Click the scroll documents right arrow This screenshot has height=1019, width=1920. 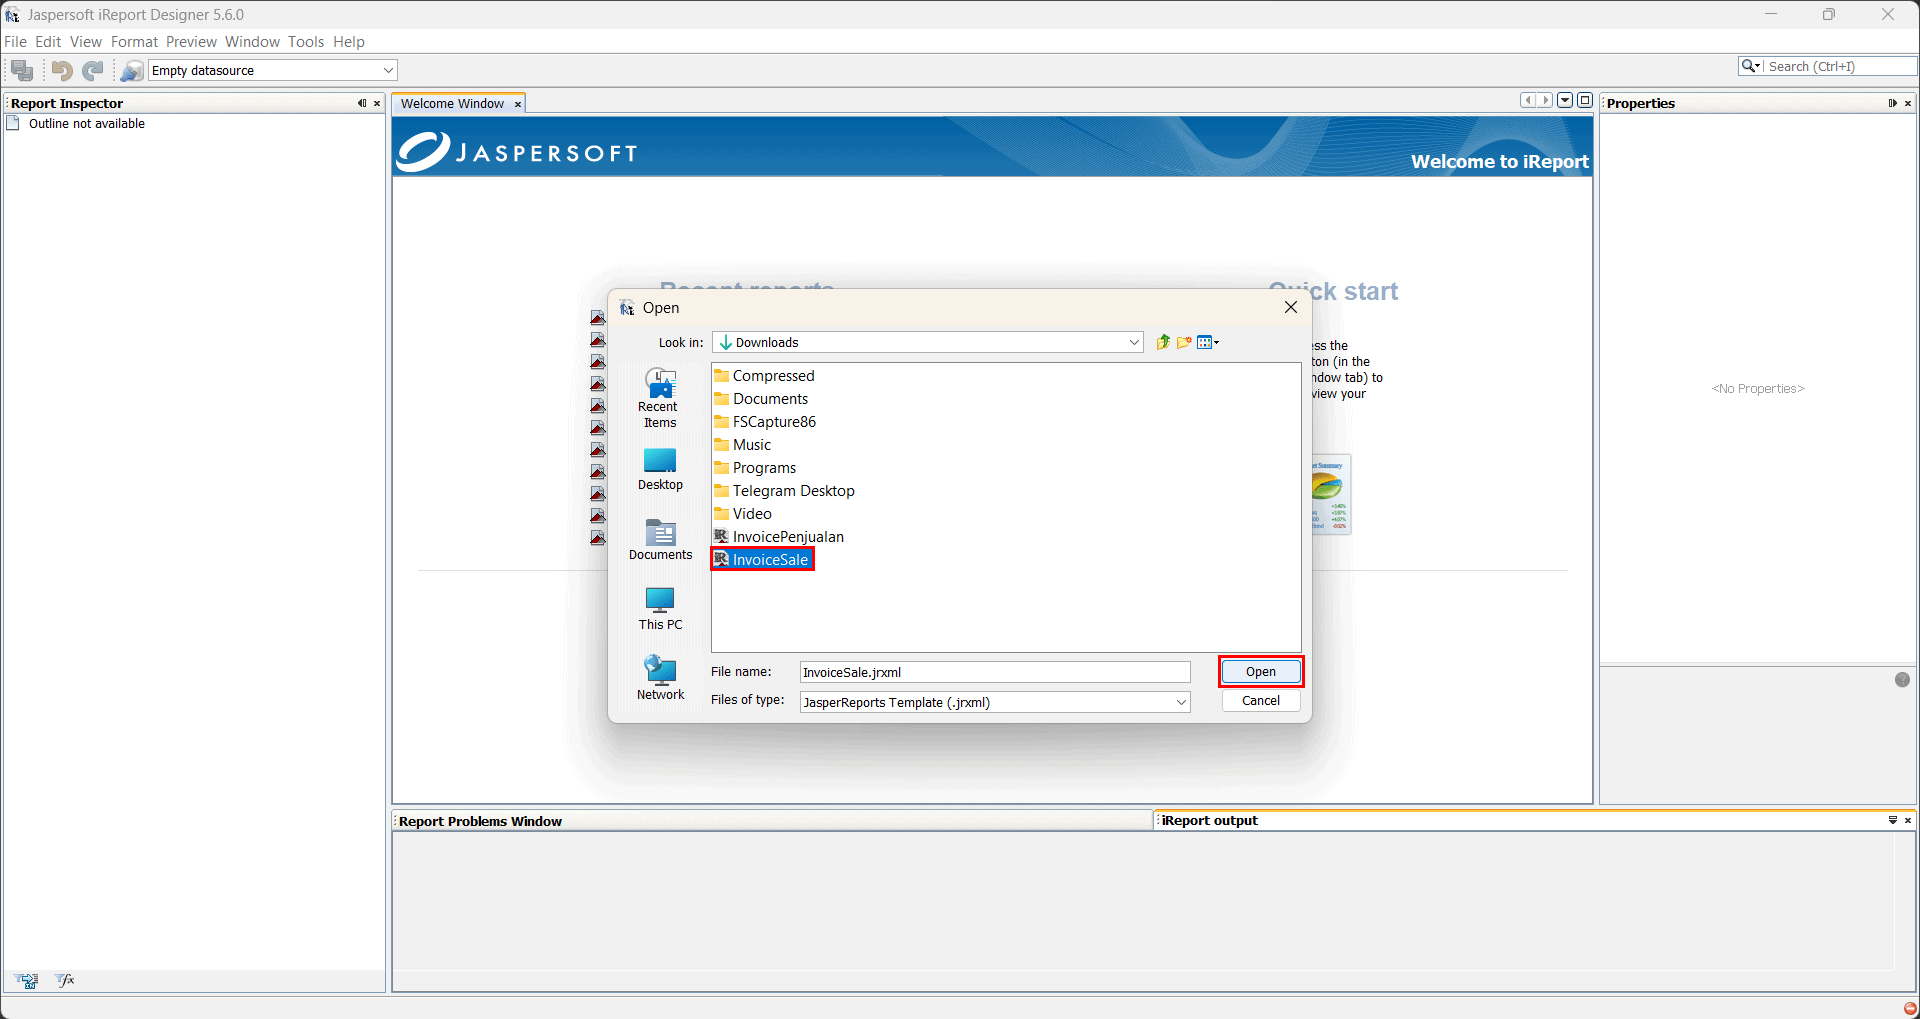pyautogui.click(x=1546, y=100)
